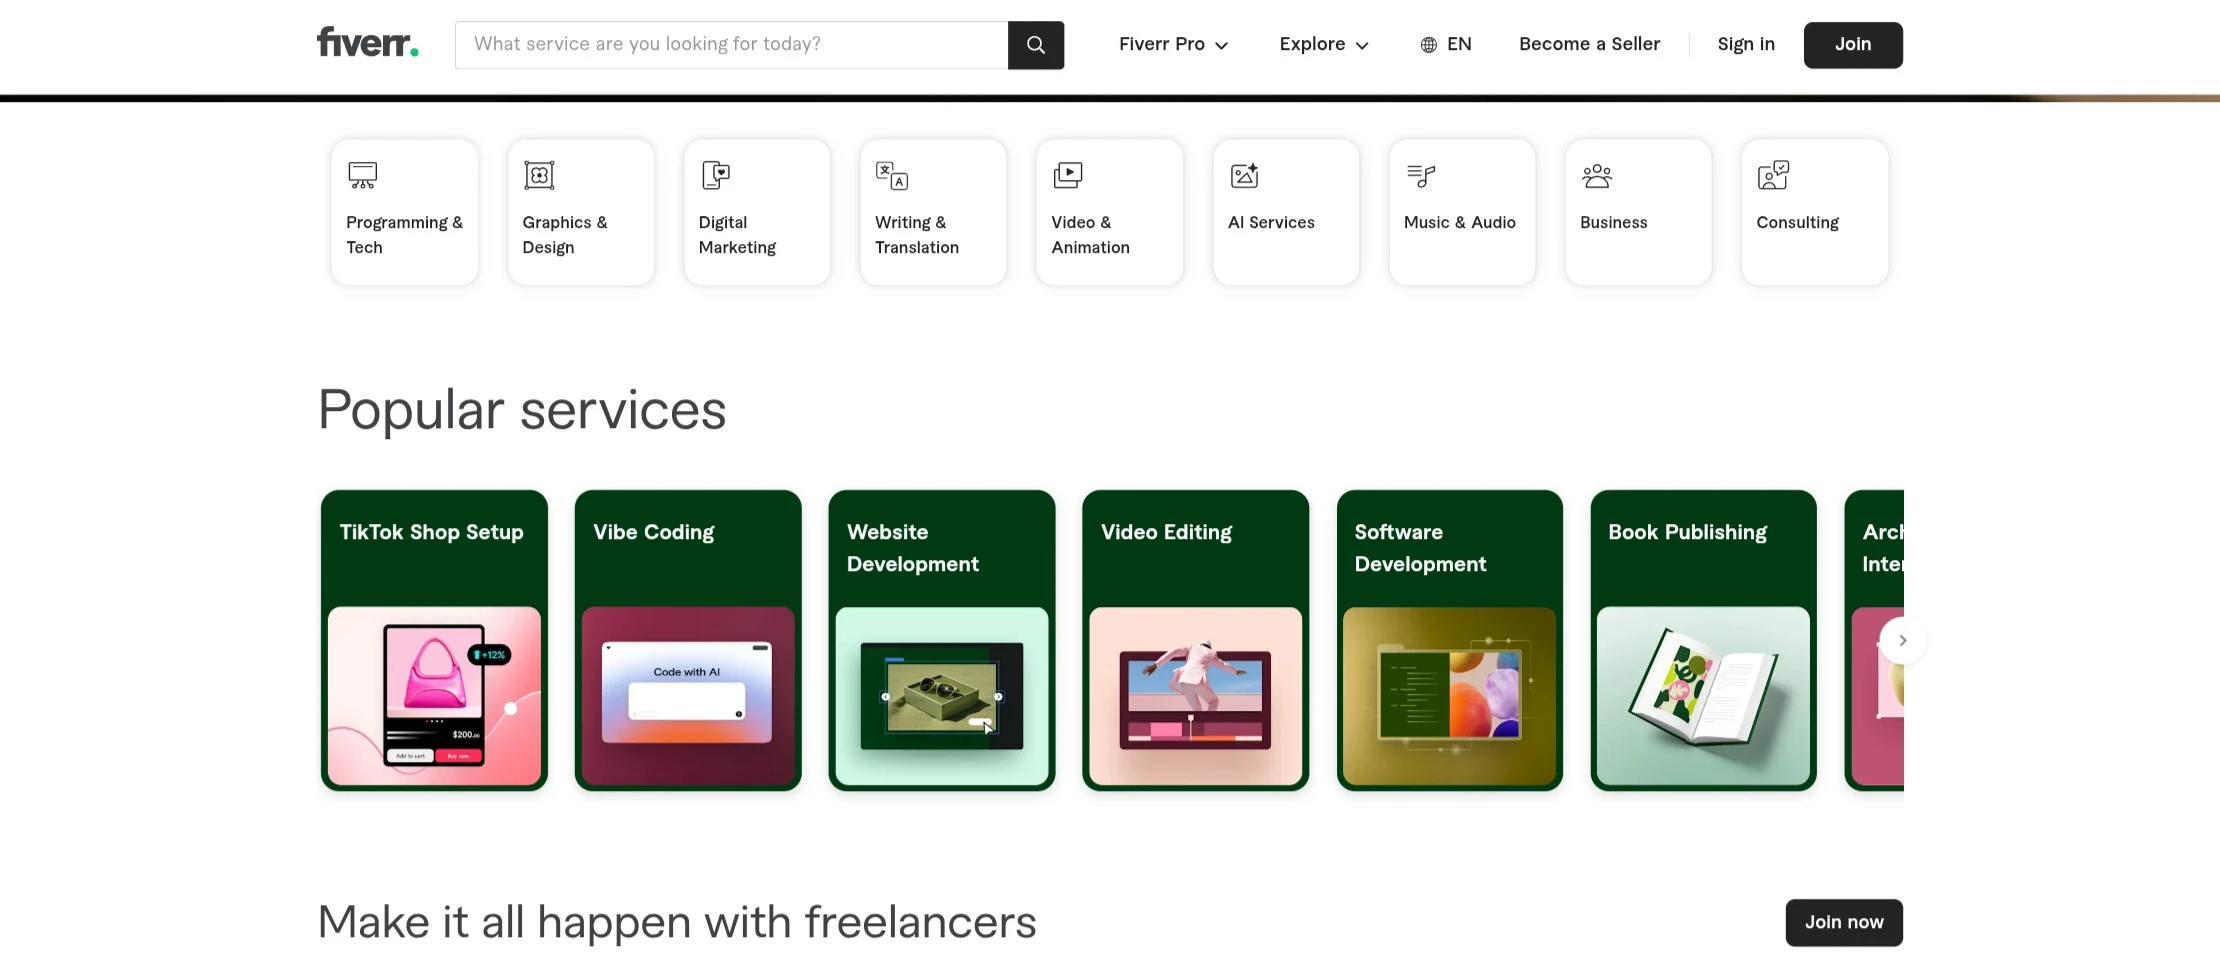
Task: Open the TikTok Shop Setup card image
Action: tap(434, 696)
